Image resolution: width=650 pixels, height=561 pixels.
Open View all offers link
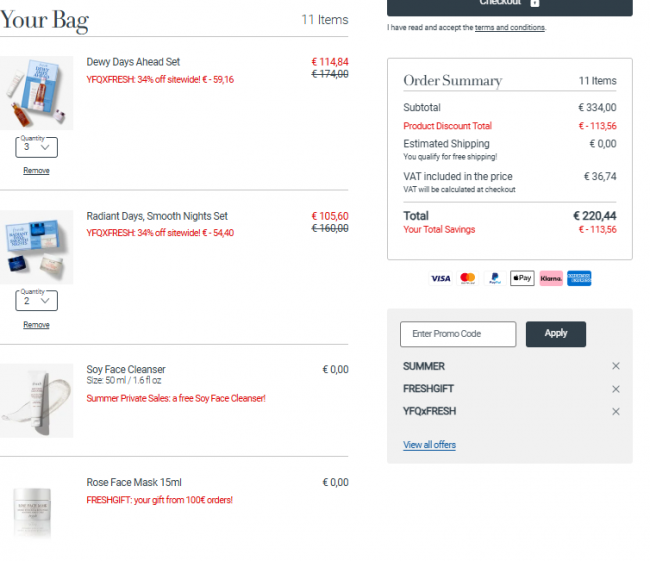click(x=429, y=445)
